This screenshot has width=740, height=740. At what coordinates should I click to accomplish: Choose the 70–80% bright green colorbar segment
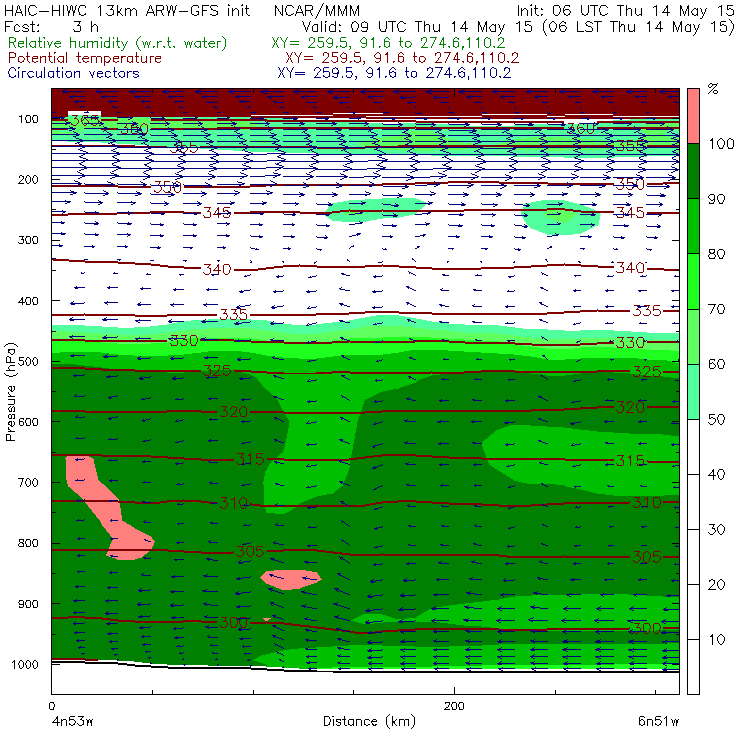[x=693, y=281]
